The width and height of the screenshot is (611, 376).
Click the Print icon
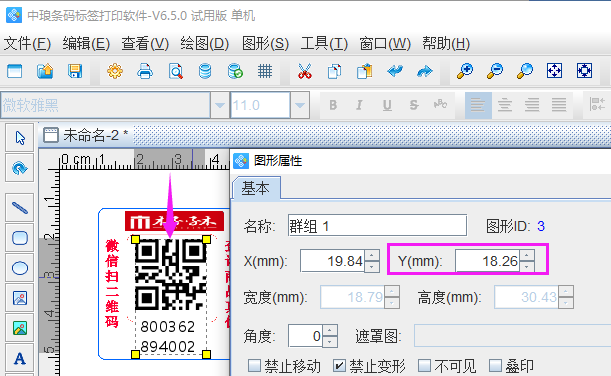click(x=145, y=71)
